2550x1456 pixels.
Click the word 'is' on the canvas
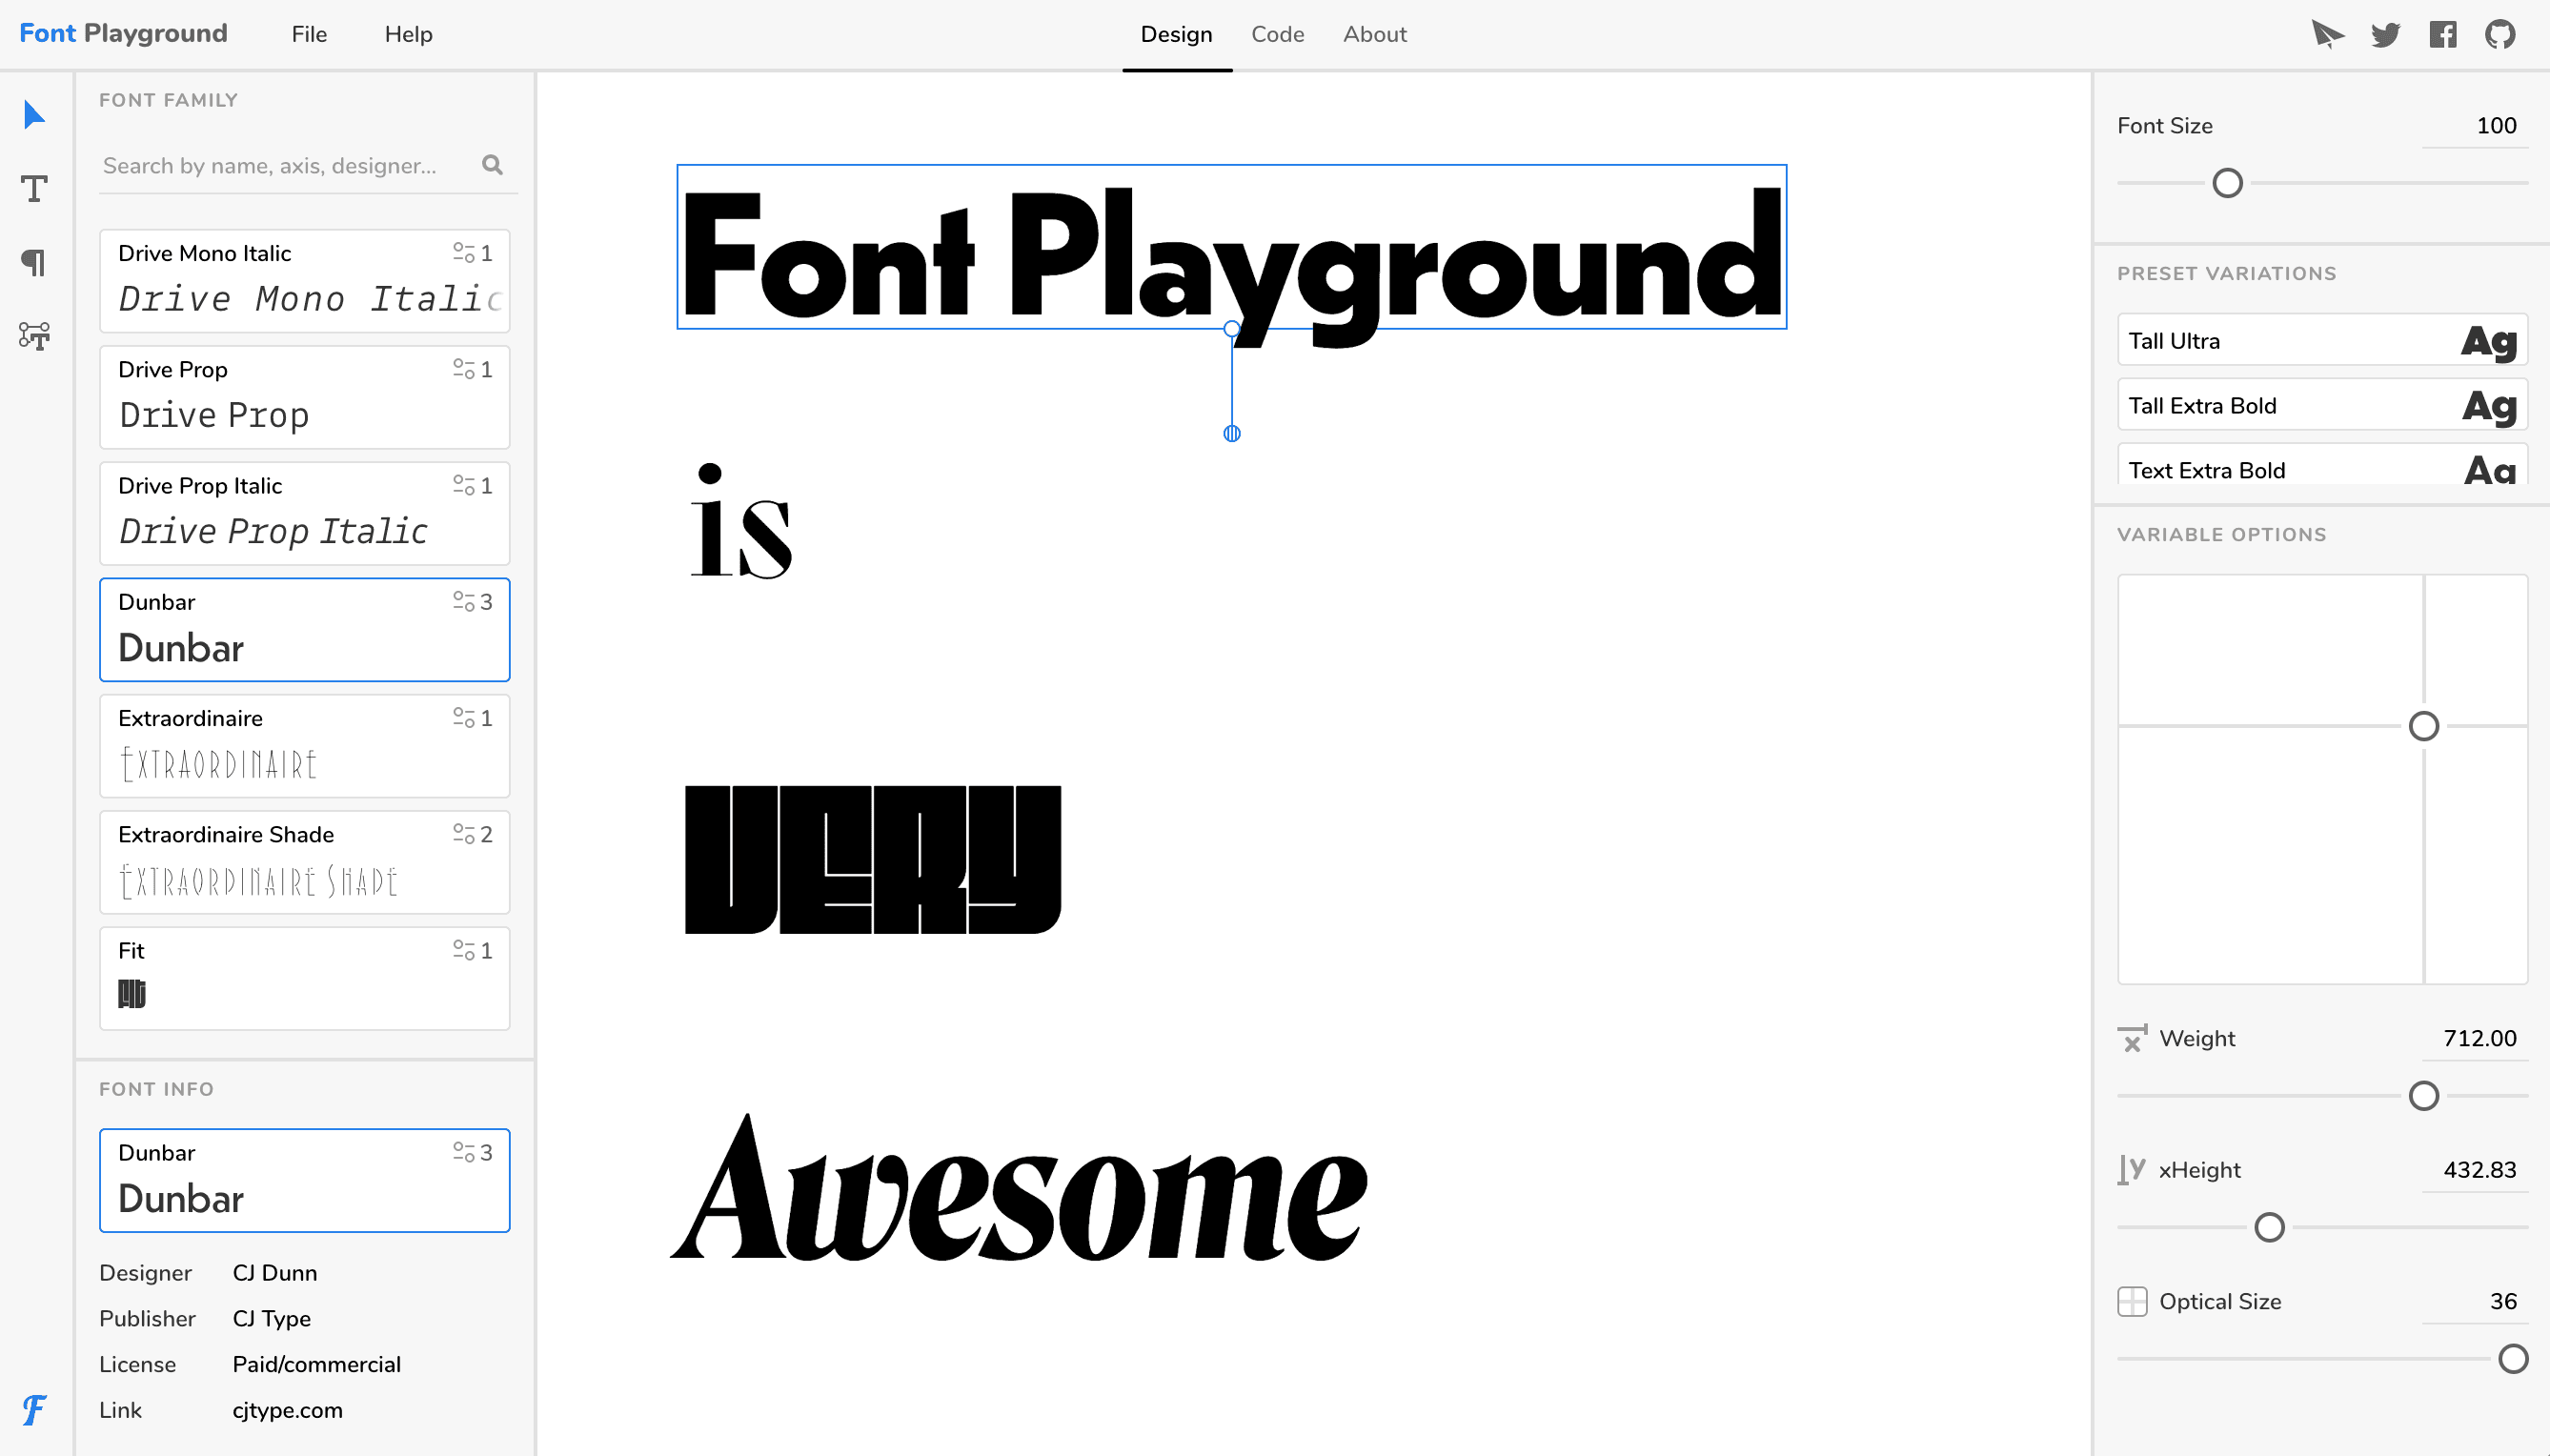click(x=741, y=522)
